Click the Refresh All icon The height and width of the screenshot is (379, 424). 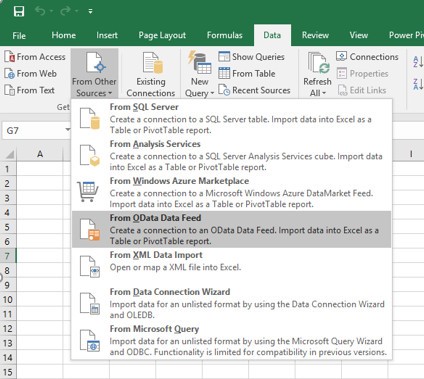point(318,63)
